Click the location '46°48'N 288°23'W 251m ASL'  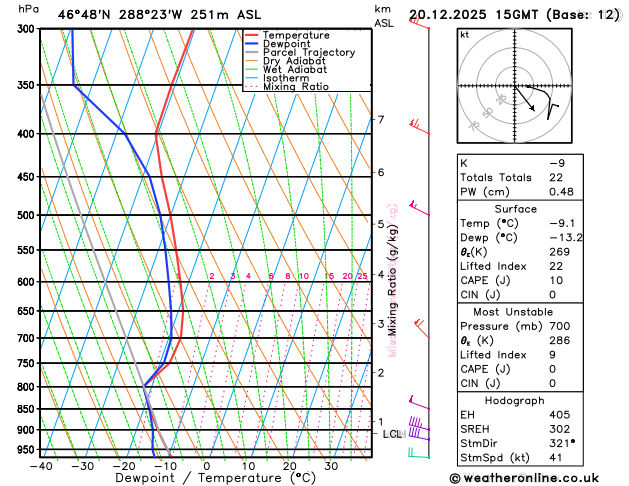pos(159,15)
